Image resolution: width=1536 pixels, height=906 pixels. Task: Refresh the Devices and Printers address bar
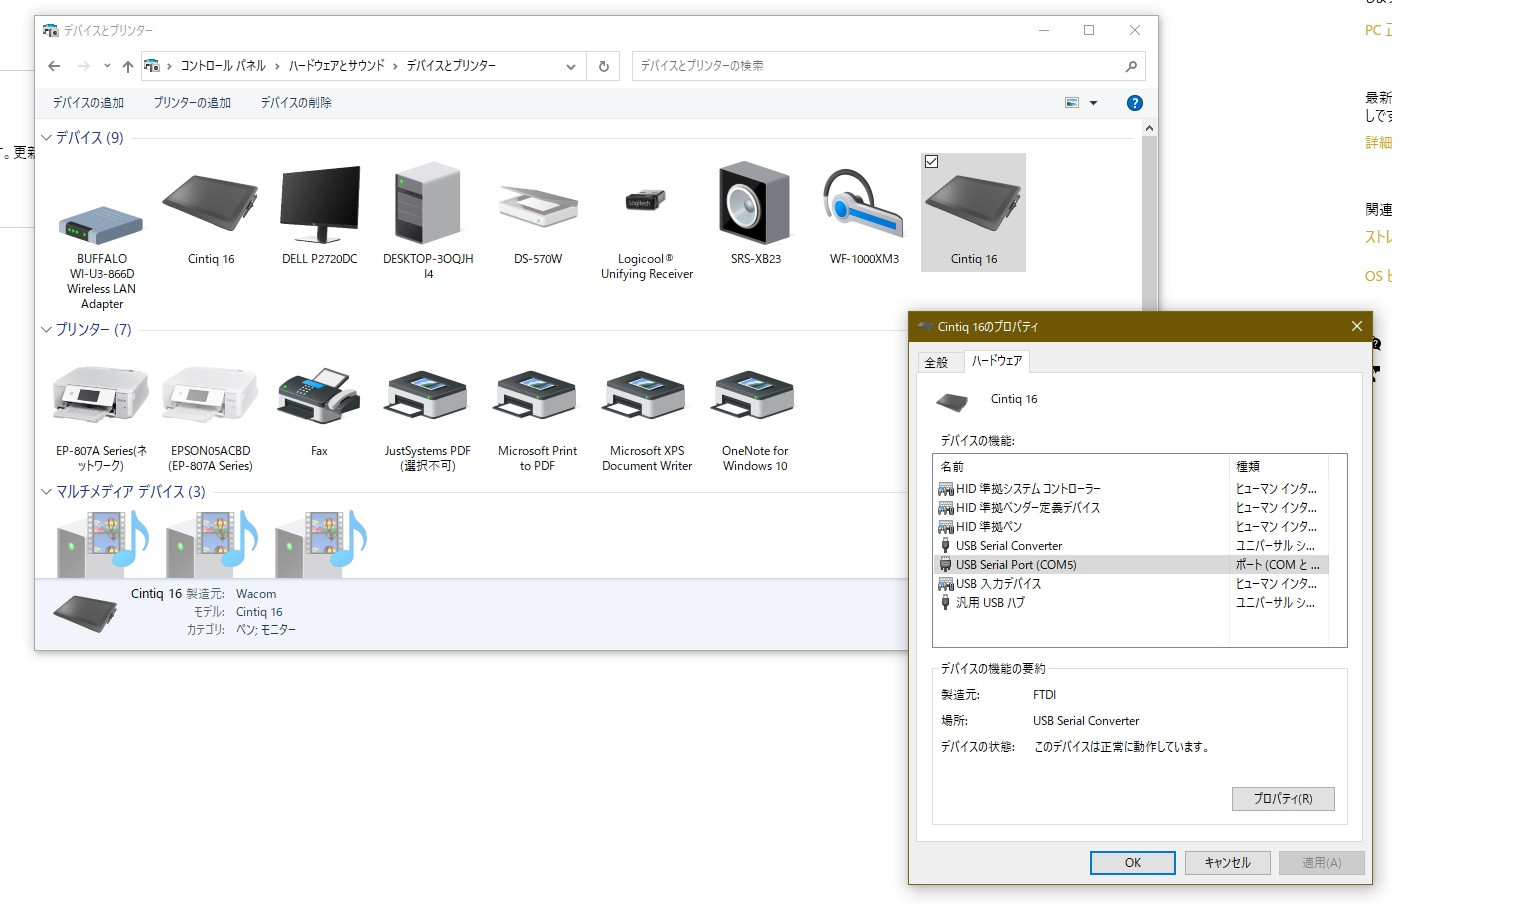603,66
